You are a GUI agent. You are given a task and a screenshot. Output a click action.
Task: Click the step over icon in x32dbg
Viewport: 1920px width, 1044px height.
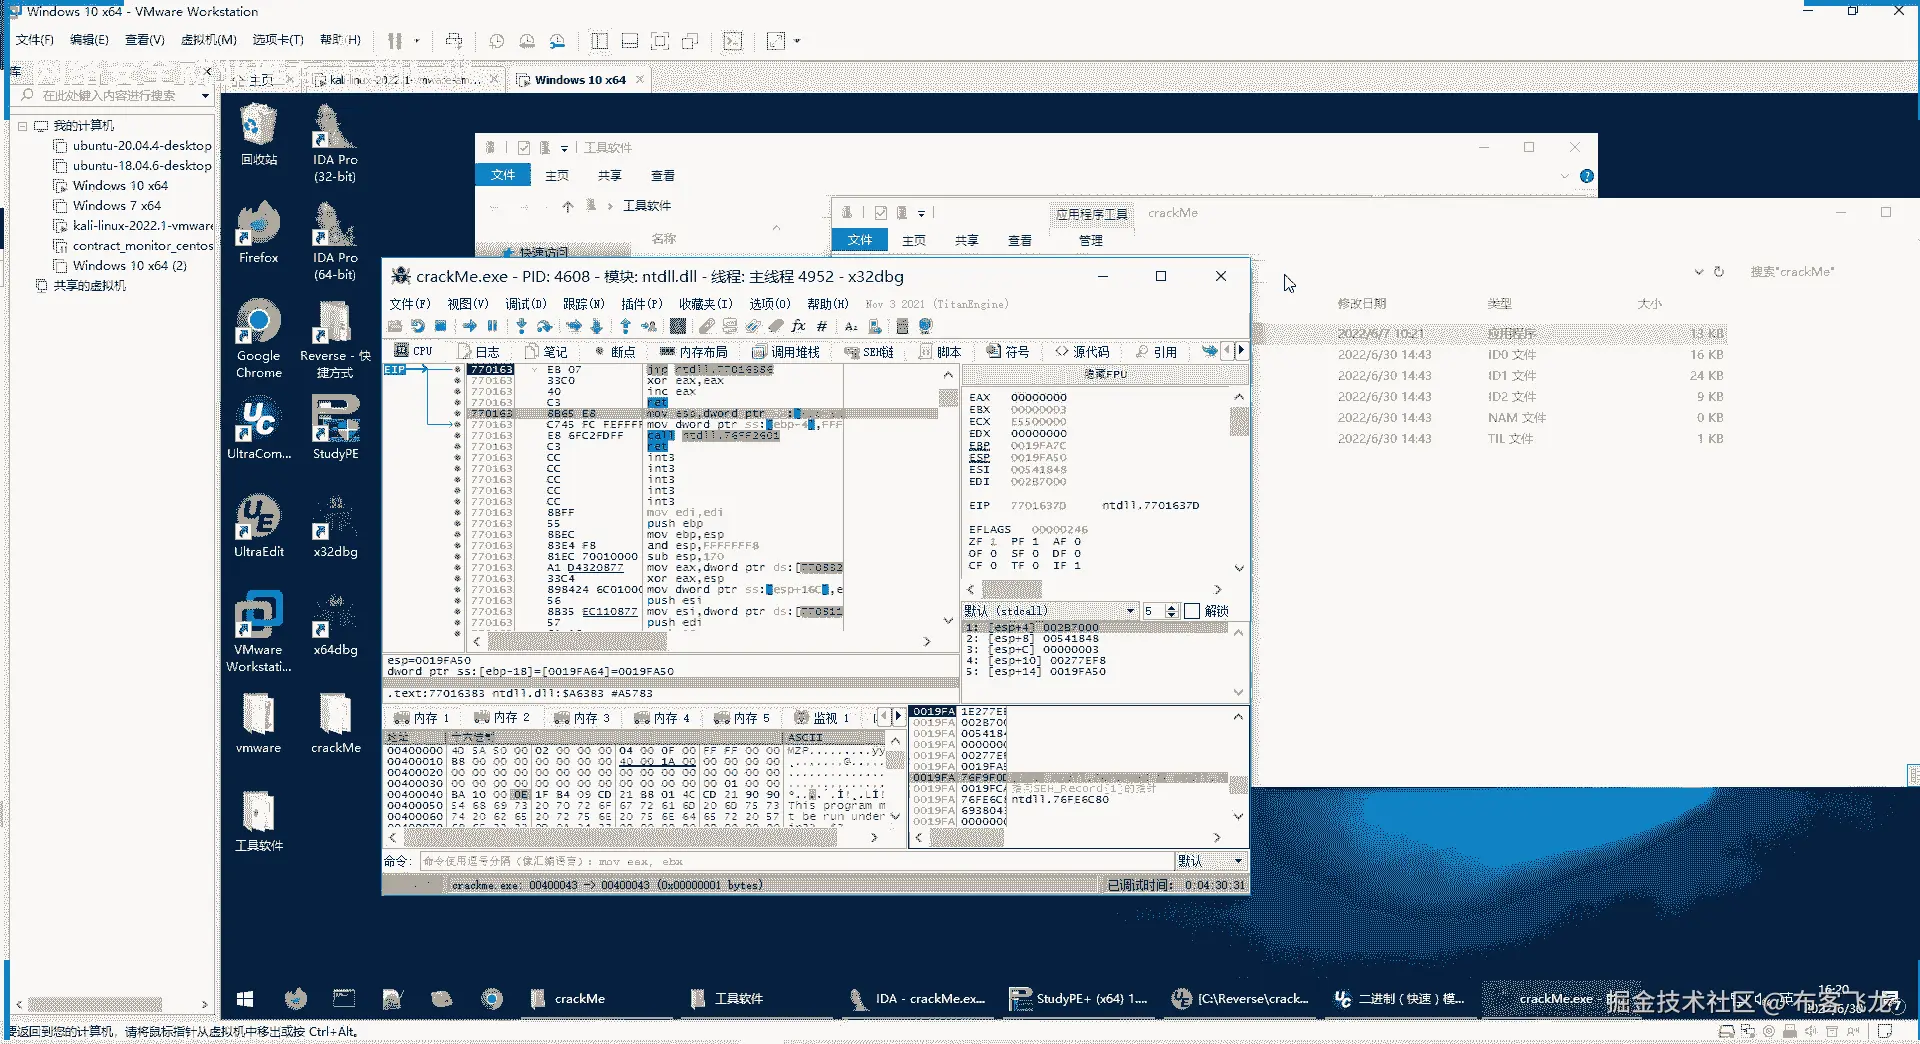tap(544, 326)
